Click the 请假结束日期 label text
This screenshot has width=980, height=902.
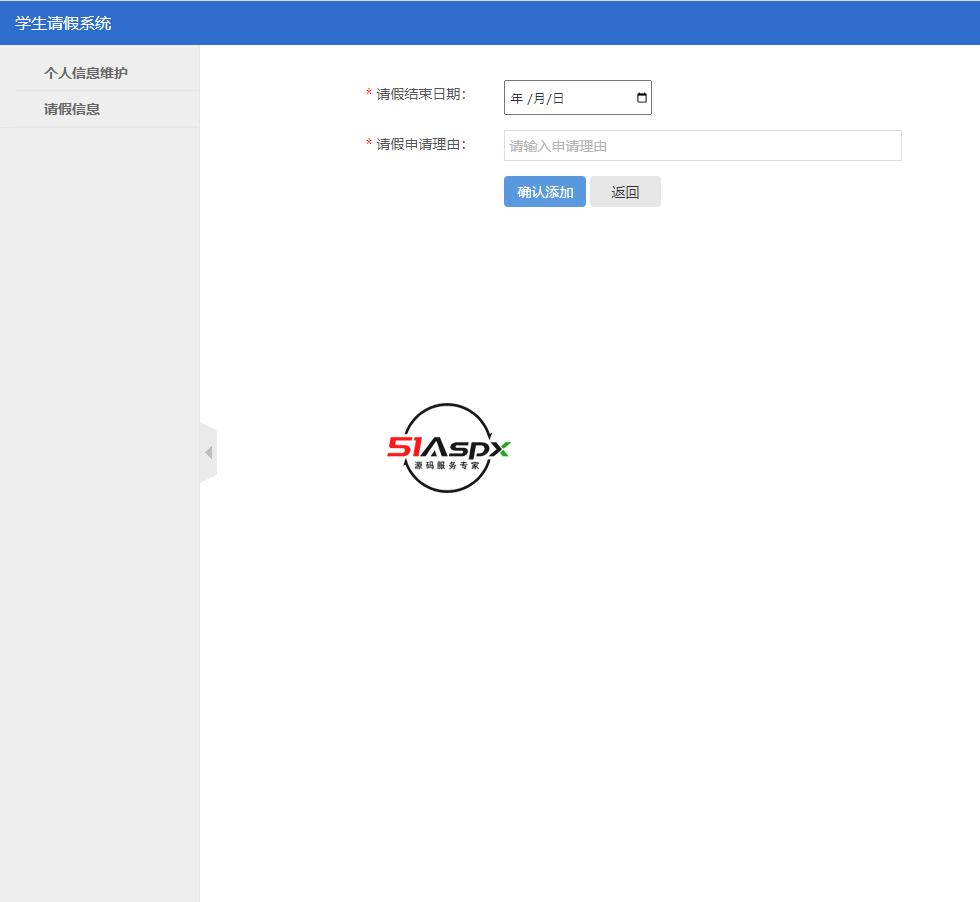tap(421, 94)
